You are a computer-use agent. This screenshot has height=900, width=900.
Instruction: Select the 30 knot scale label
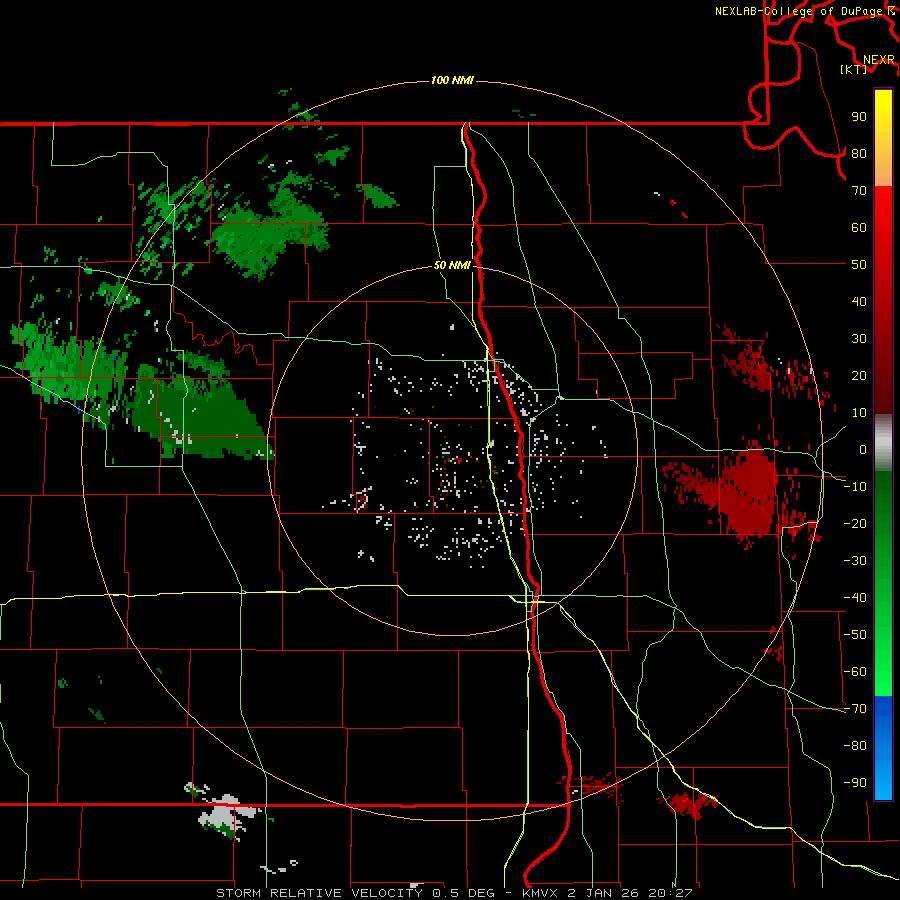tap(859, 339)
